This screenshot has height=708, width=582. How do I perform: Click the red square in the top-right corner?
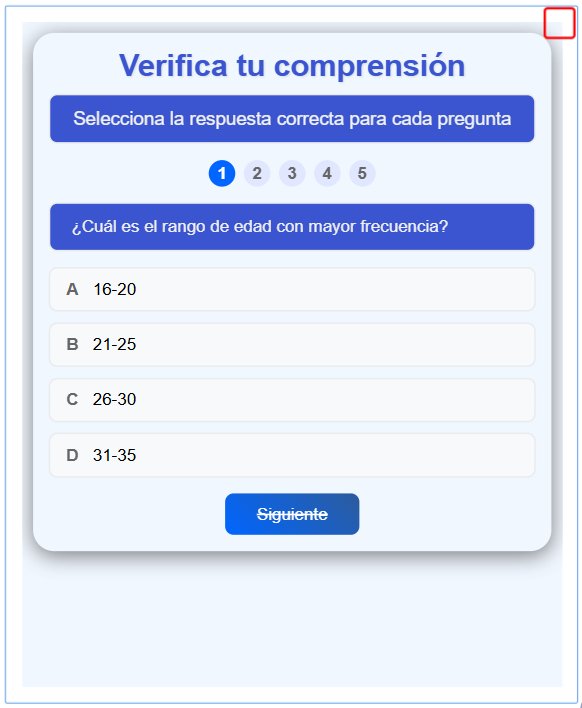click(559, 23)
